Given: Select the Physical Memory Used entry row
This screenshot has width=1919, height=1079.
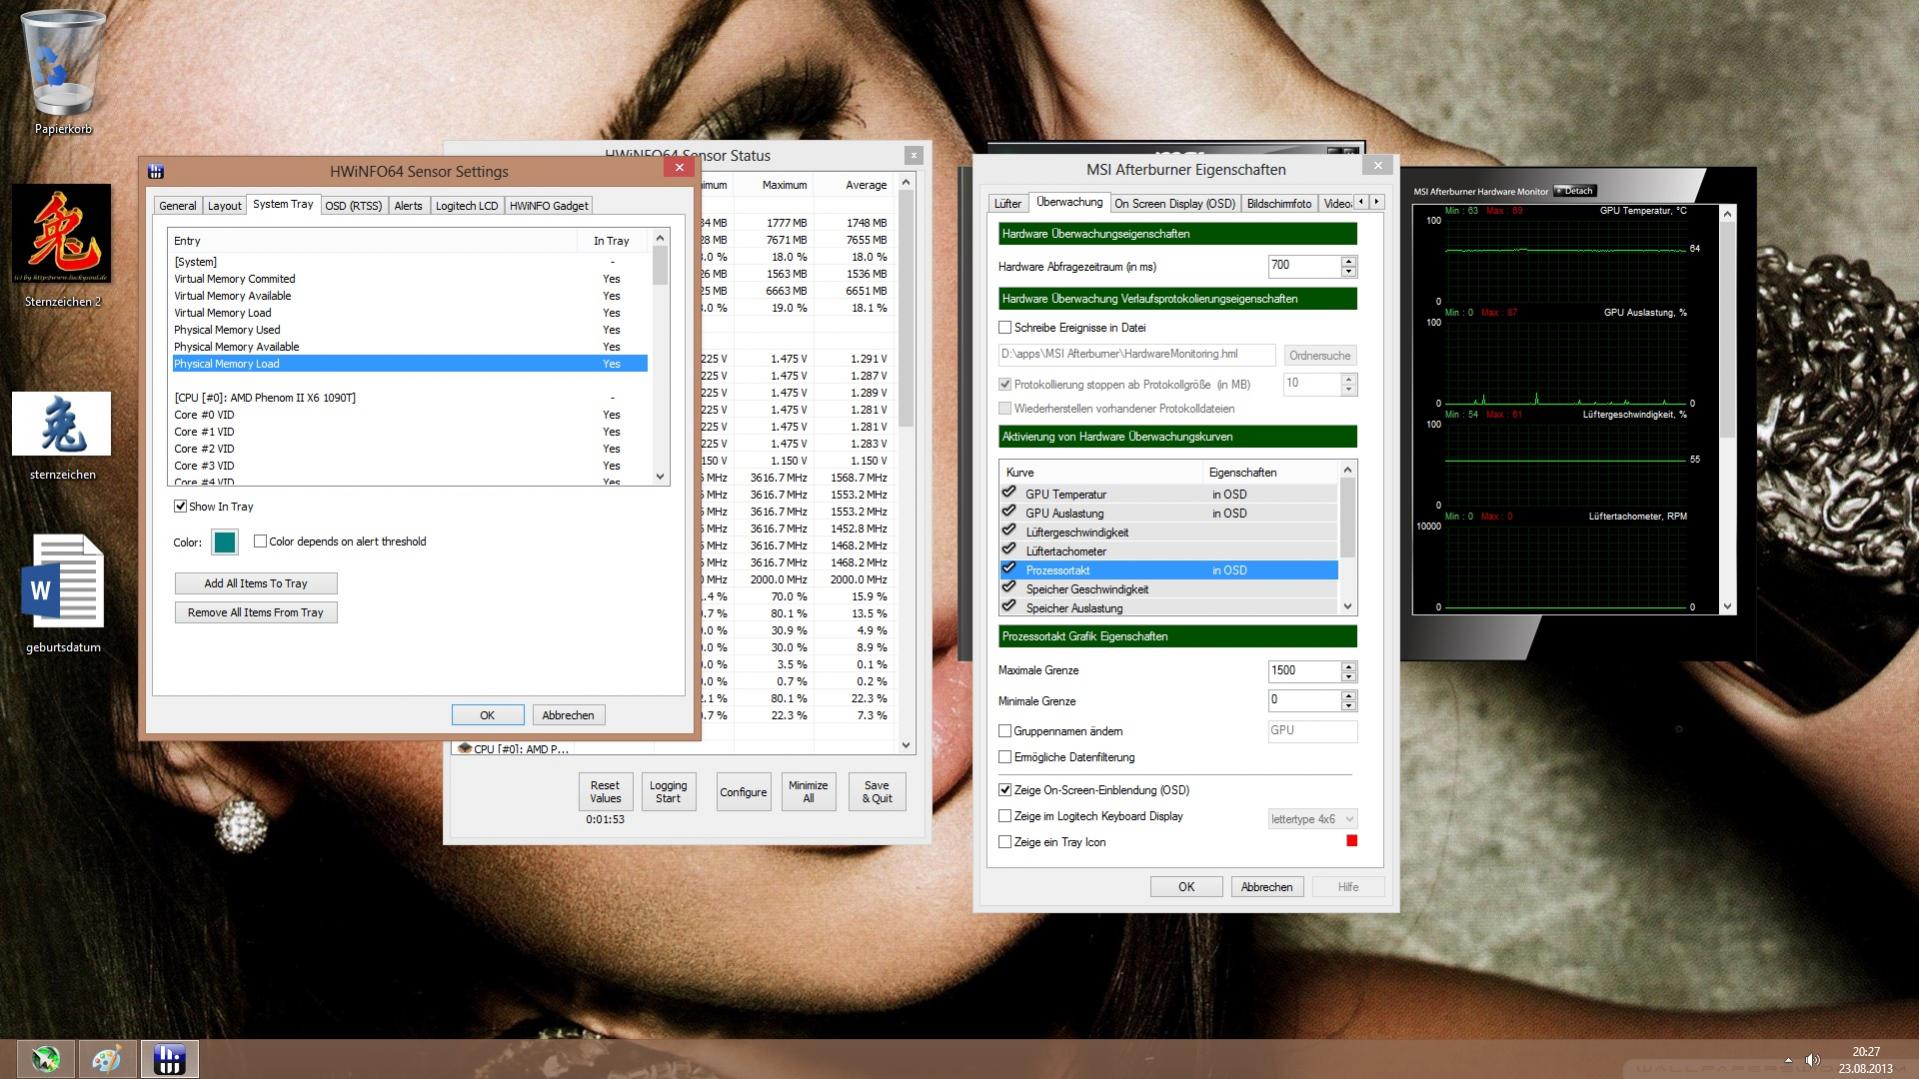Looking at the screenshot, I should [x=410, y=330].
